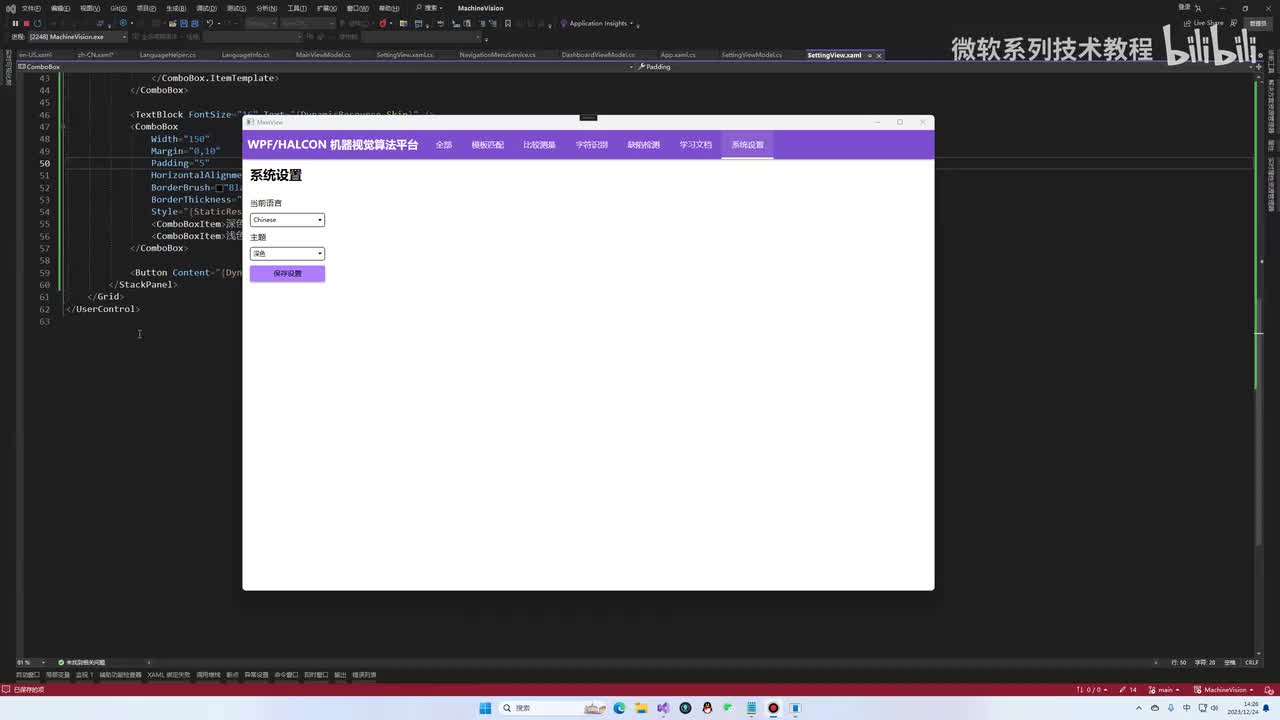1280x720 pixels.
Task: Stop debugging with the red stop icon
Action: [x=26, y=23]
